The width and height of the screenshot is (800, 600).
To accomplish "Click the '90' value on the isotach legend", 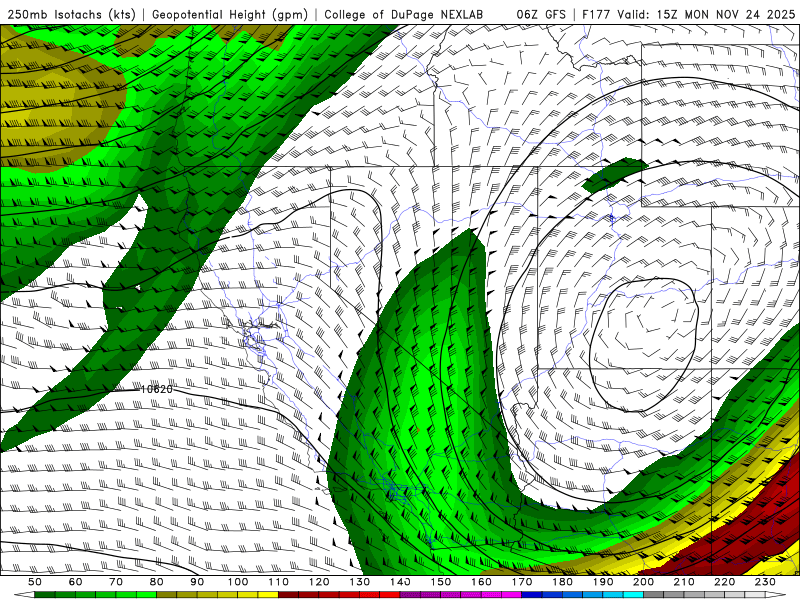I will 197,582.
